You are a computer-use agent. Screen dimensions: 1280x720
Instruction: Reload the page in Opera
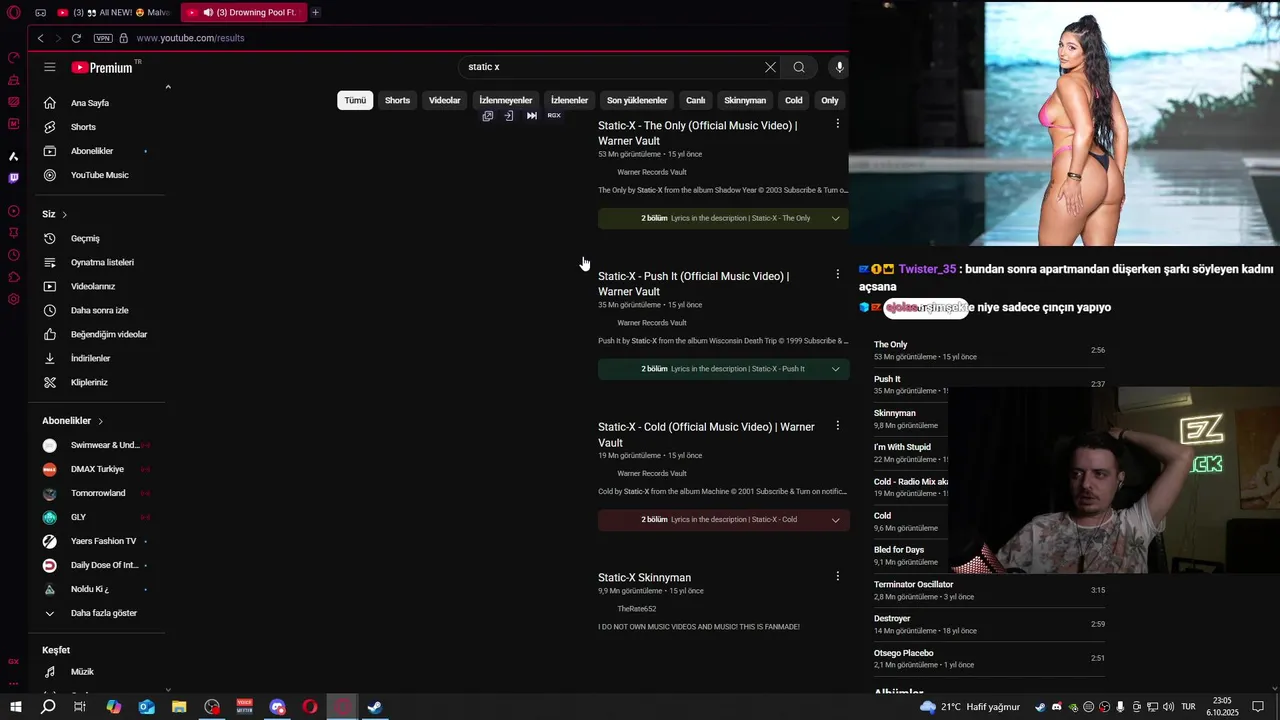coord(76,38)
